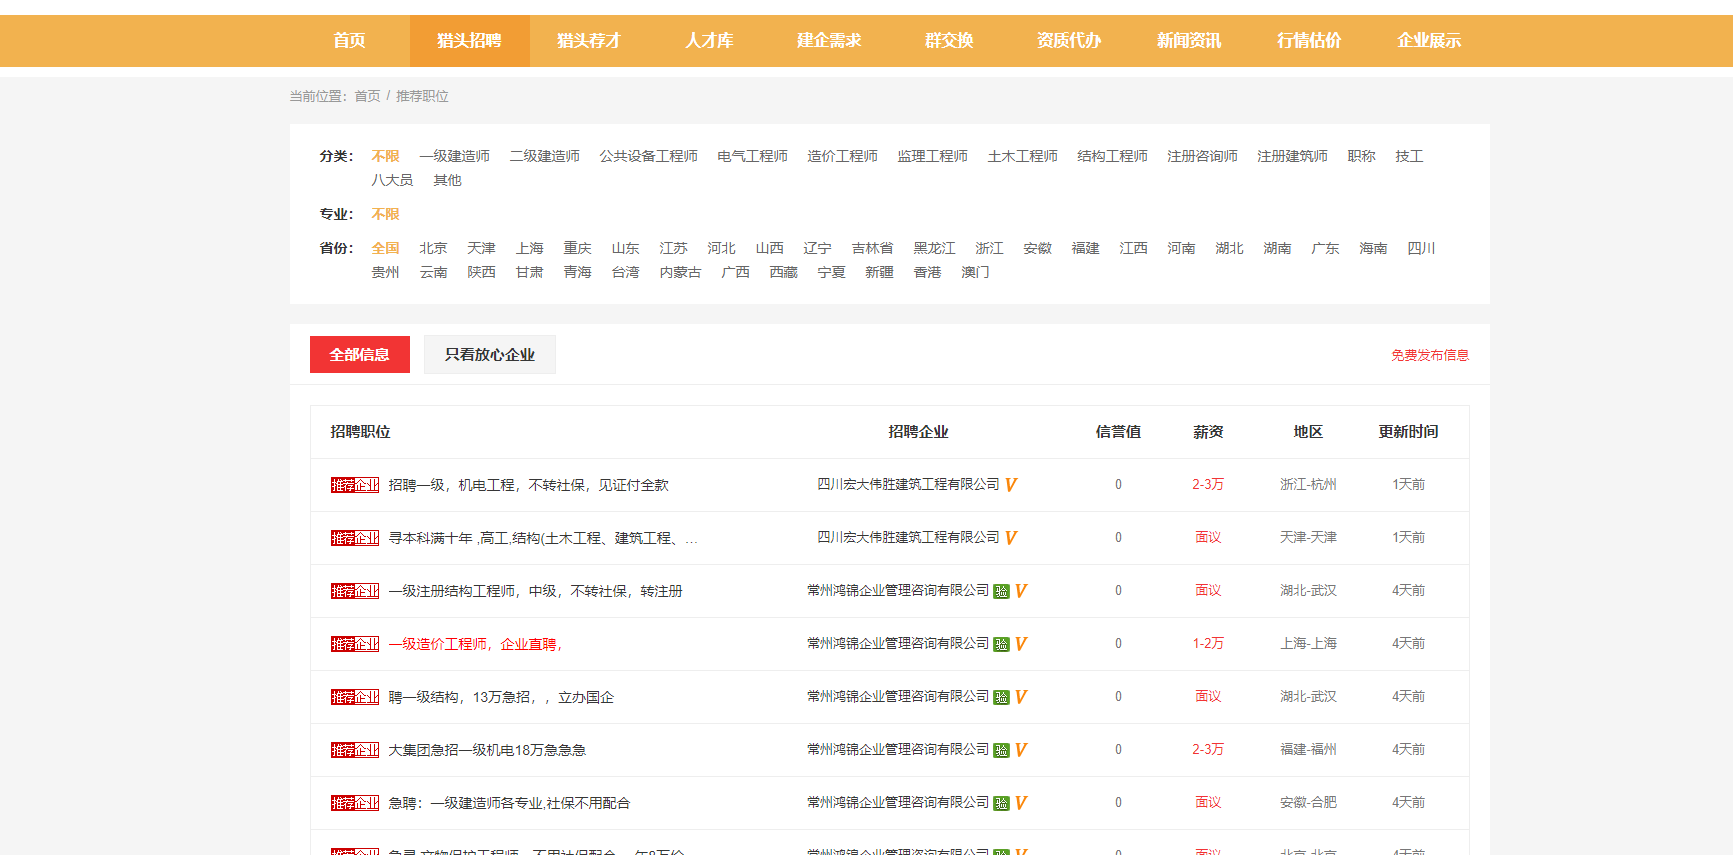1733x855 pixels.
Task: Click the 更新时间 column header
Action: pyautogui.click(x=1408, y=432)
